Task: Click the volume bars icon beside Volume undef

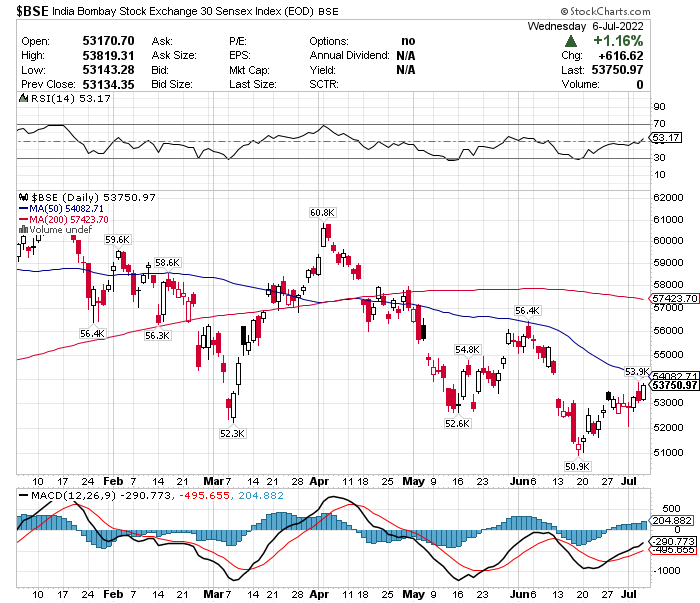Action: point(23,229)
